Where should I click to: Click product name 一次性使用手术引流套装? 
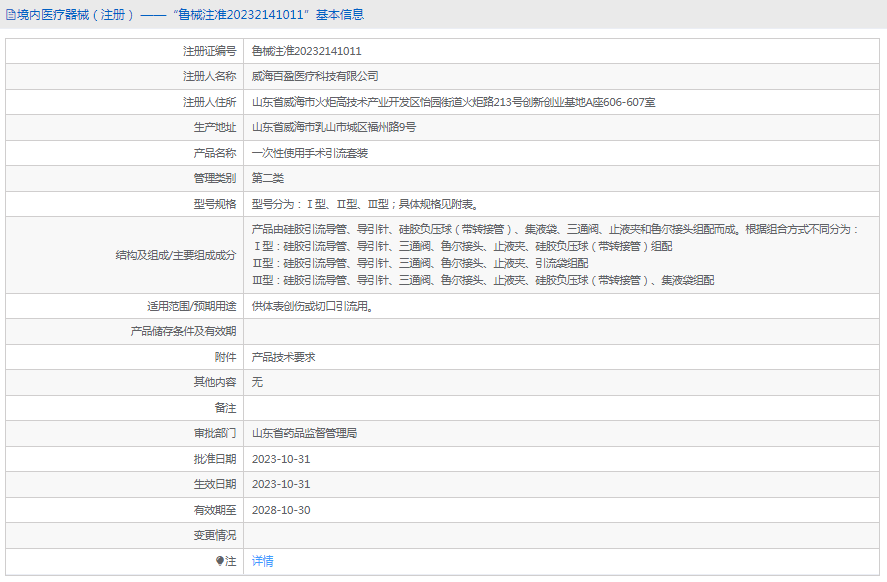(x=309, y=153)
